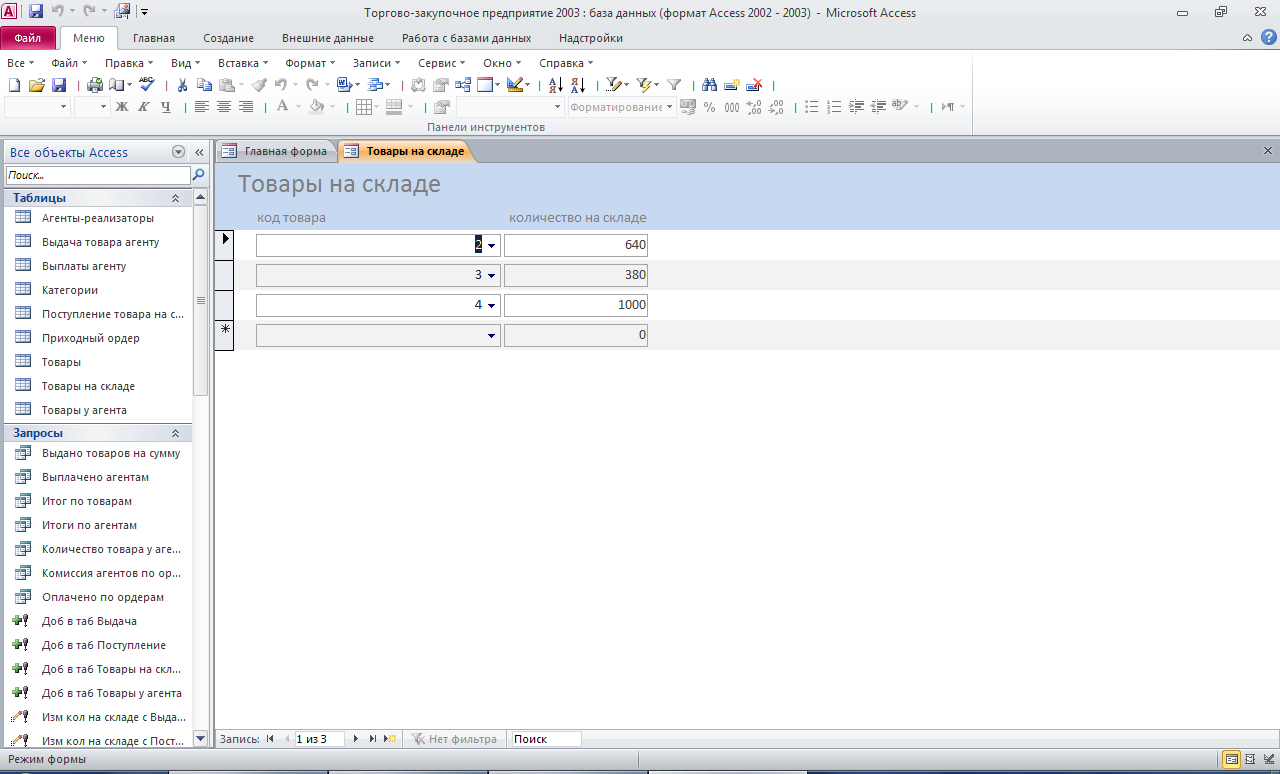Open the Font Color 'A' picker

point(283,107)
